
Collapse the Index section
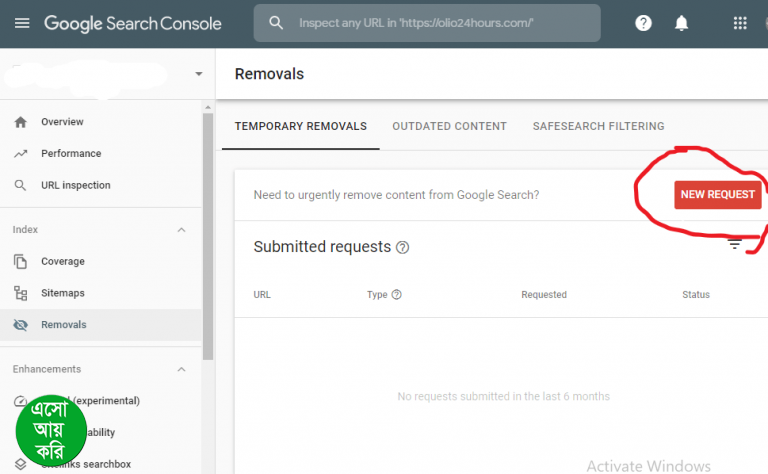[181, 230]
